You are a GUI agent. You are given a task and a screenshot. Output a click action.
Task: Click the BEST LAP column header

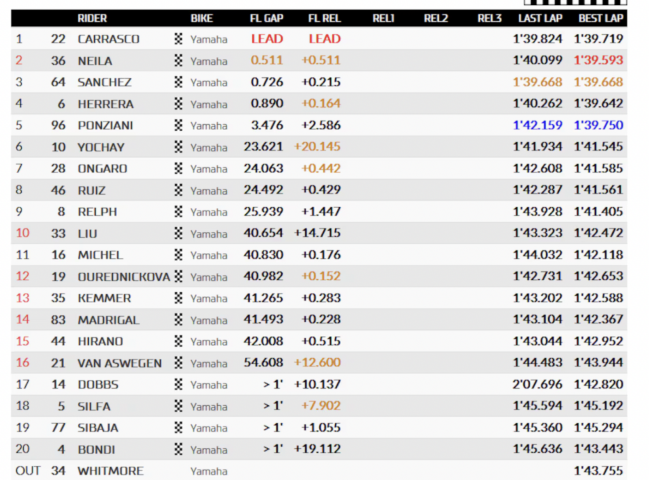[601, 18]
